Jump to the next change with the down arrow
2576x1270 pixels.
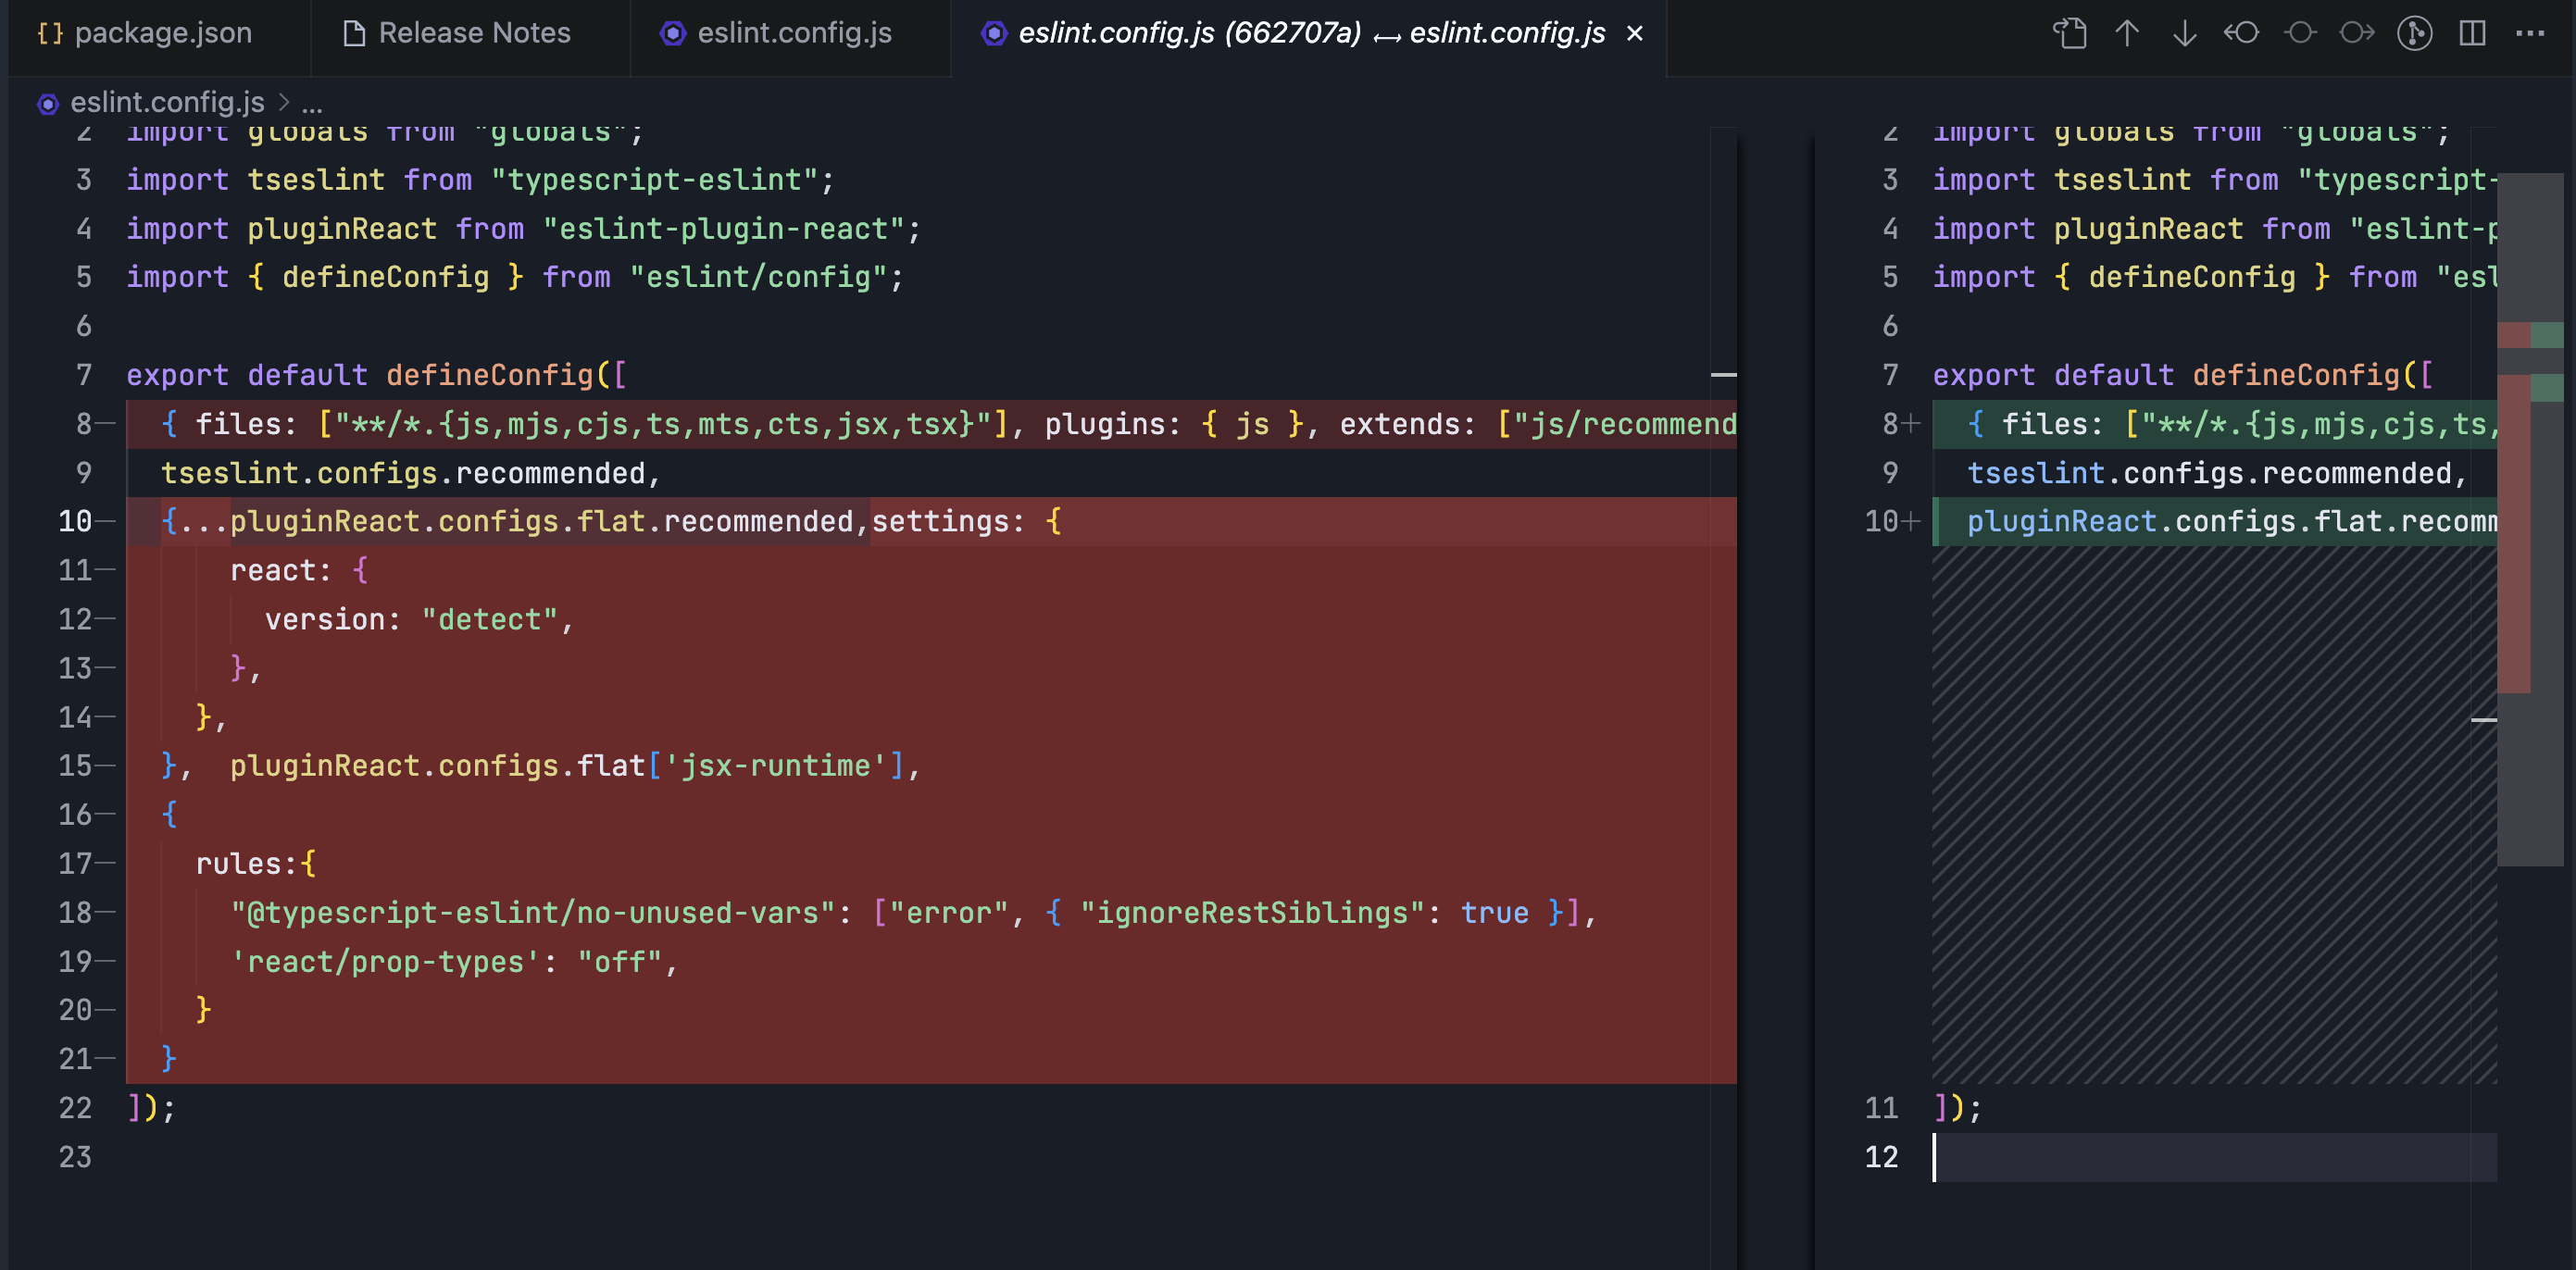point(2184,34)
